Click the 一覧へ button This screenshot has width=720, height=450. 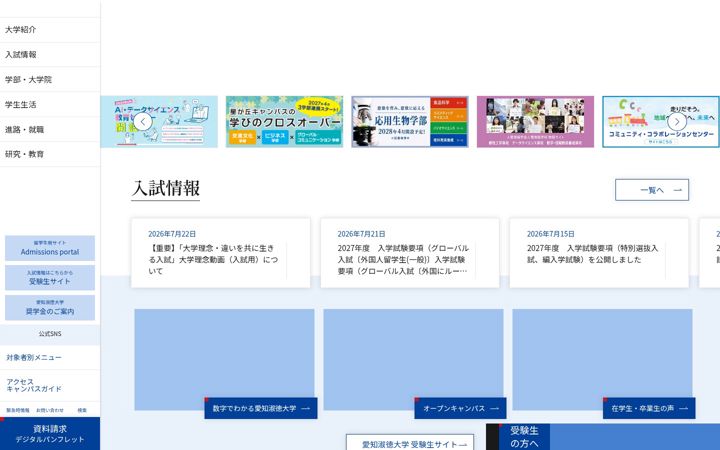(652, 190)
